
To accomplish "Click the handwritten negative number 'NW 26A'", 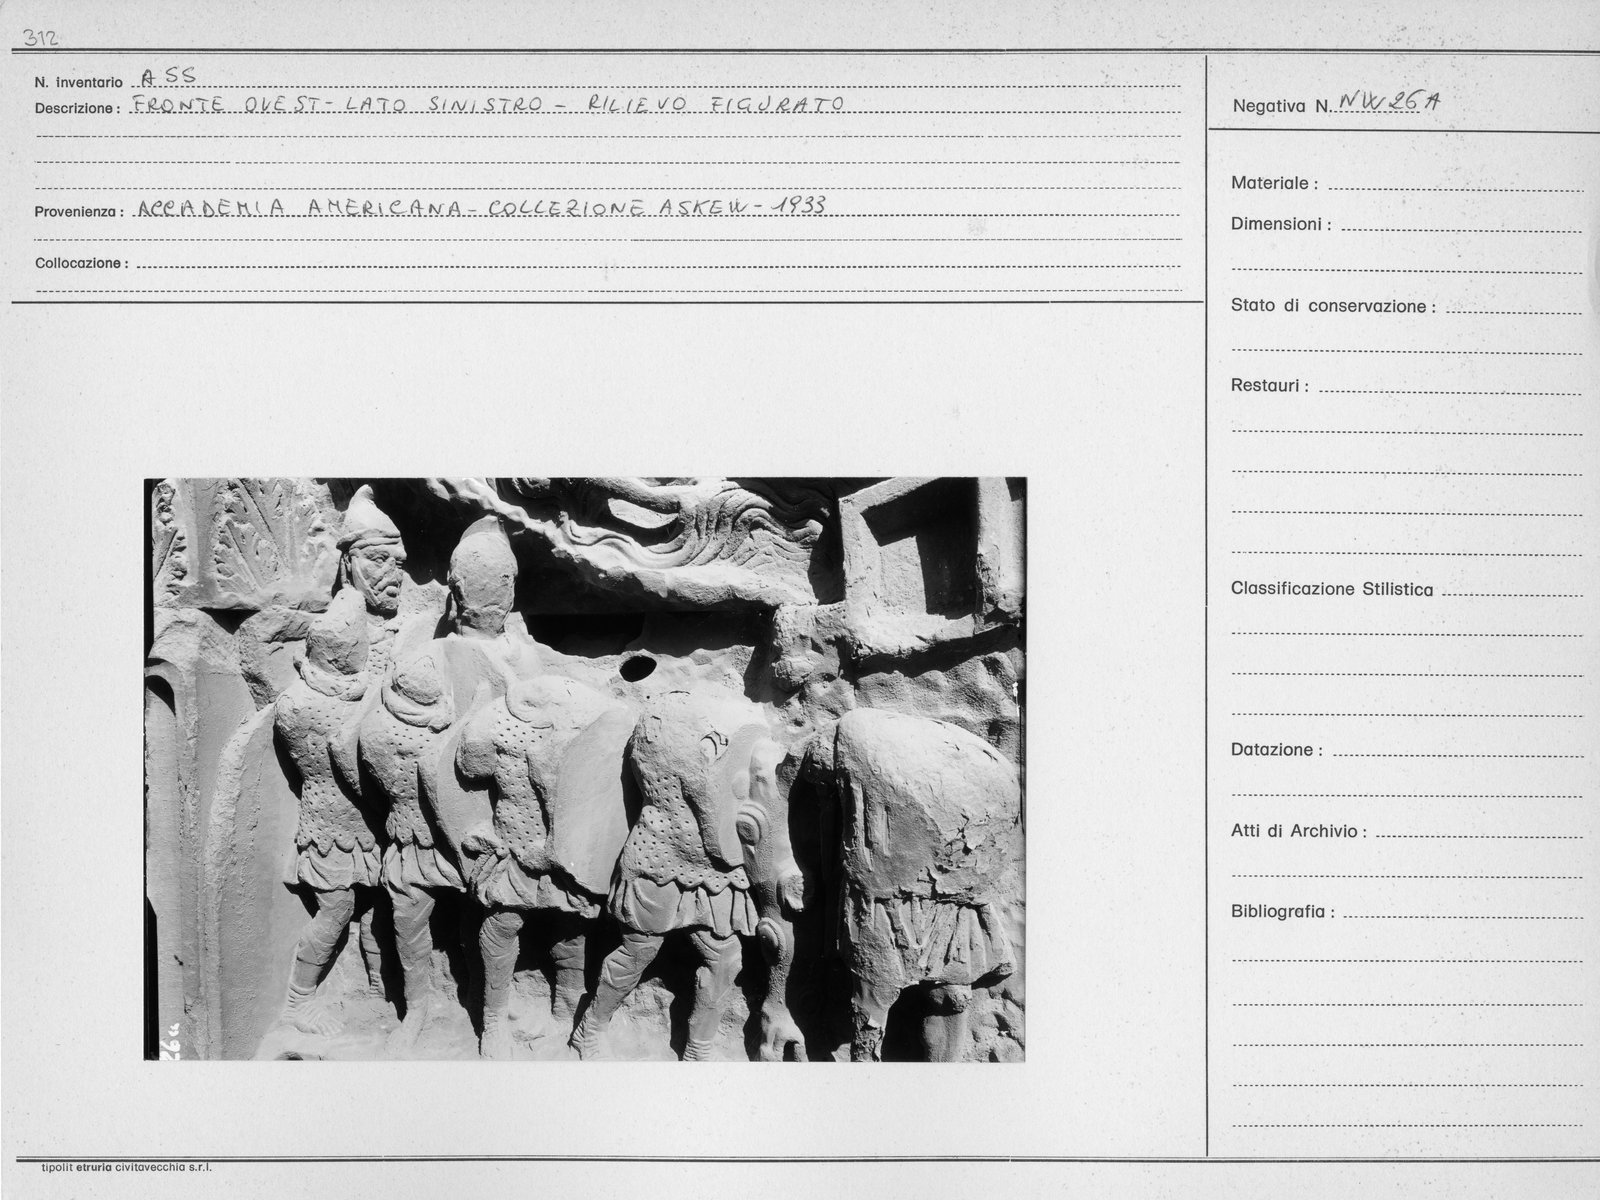I will pyautogui.click(x=1388, y=101).
